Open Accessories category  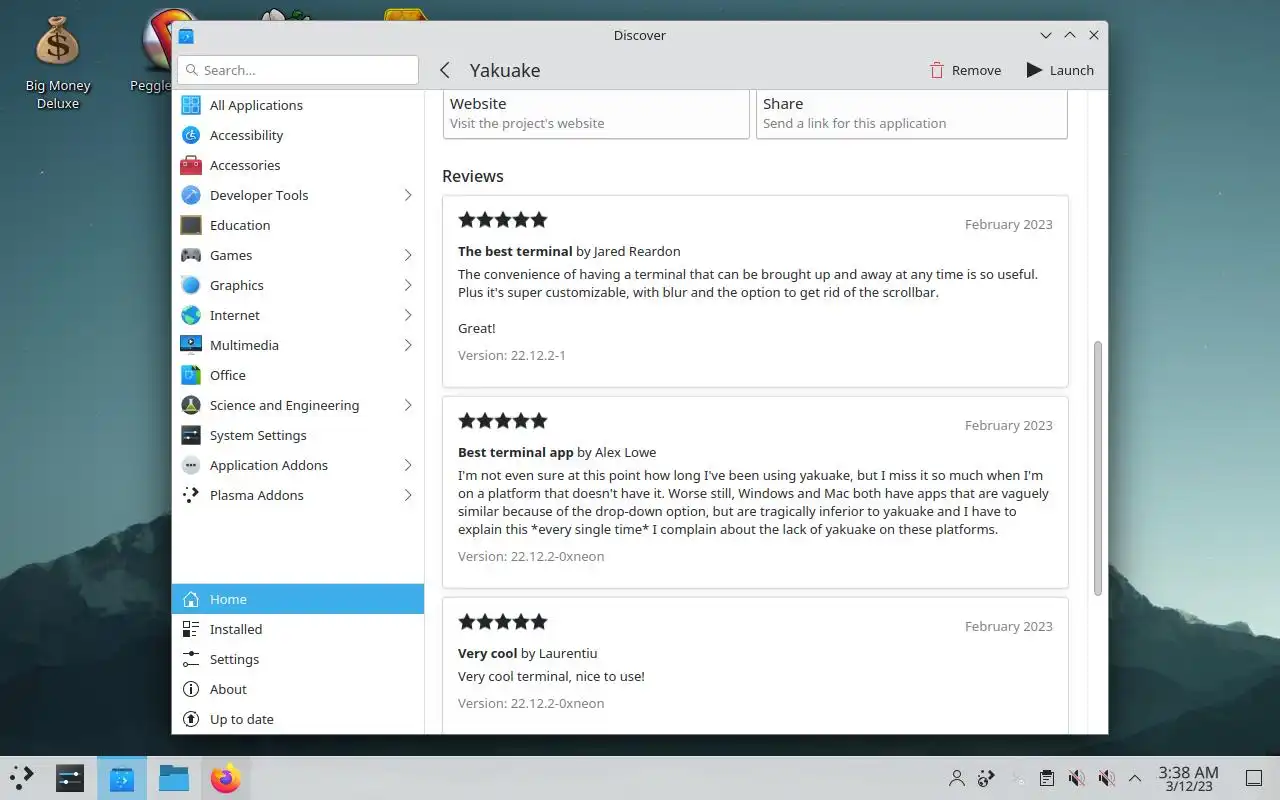(298, 165)
